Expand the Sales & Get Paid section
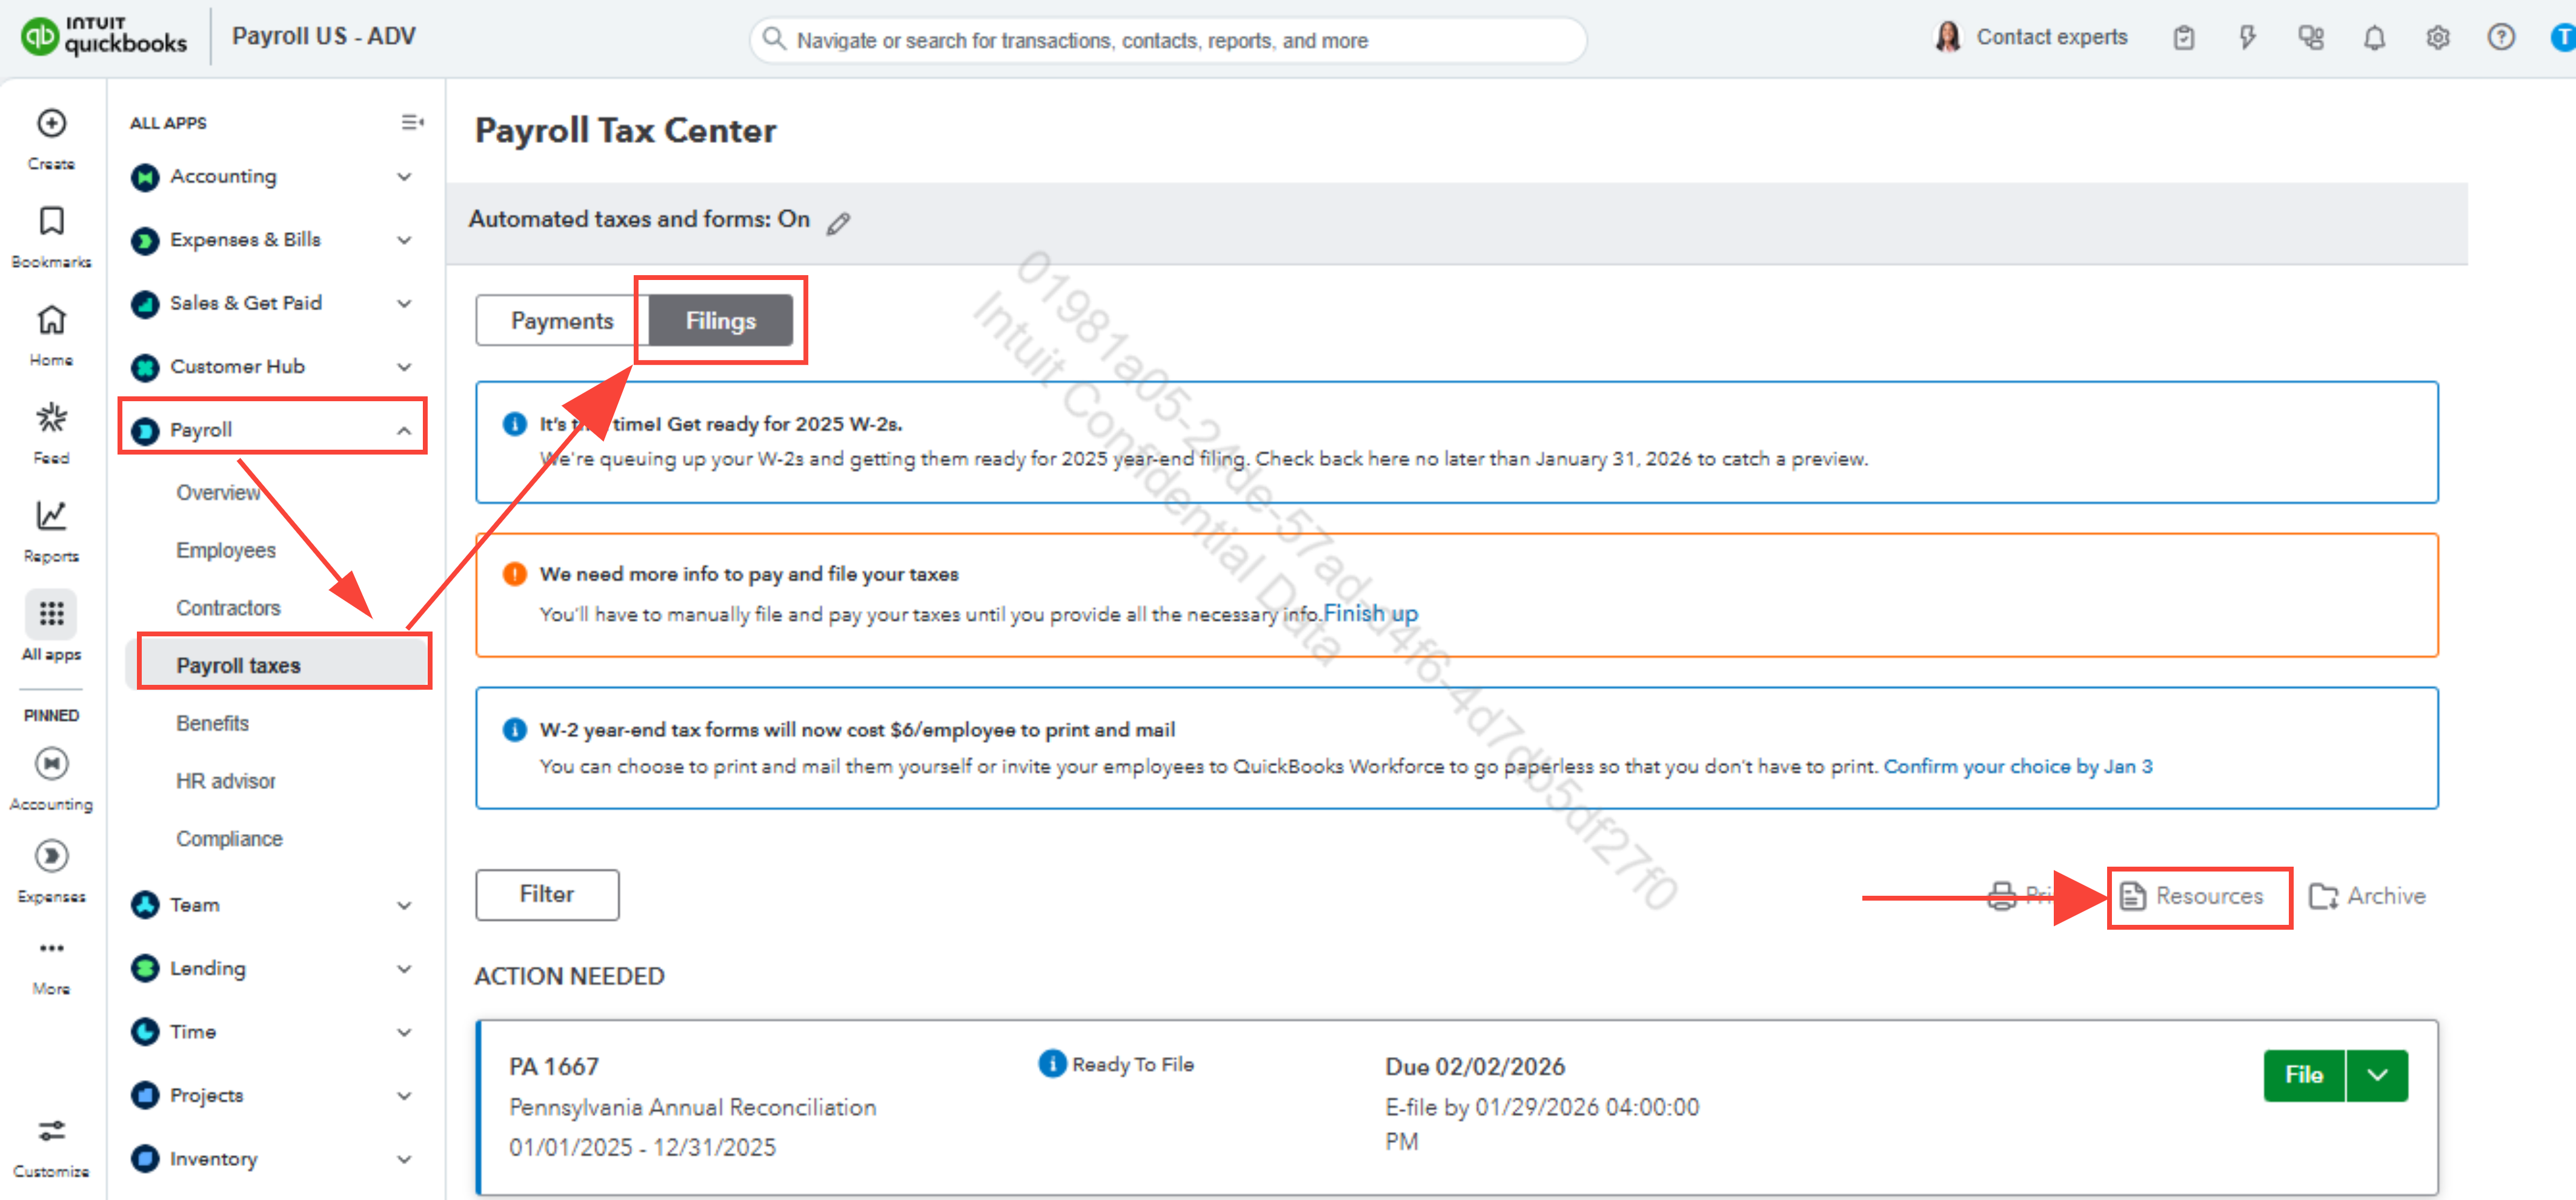Viewport: 2576px width, 1200px height. tap(403, 304)
